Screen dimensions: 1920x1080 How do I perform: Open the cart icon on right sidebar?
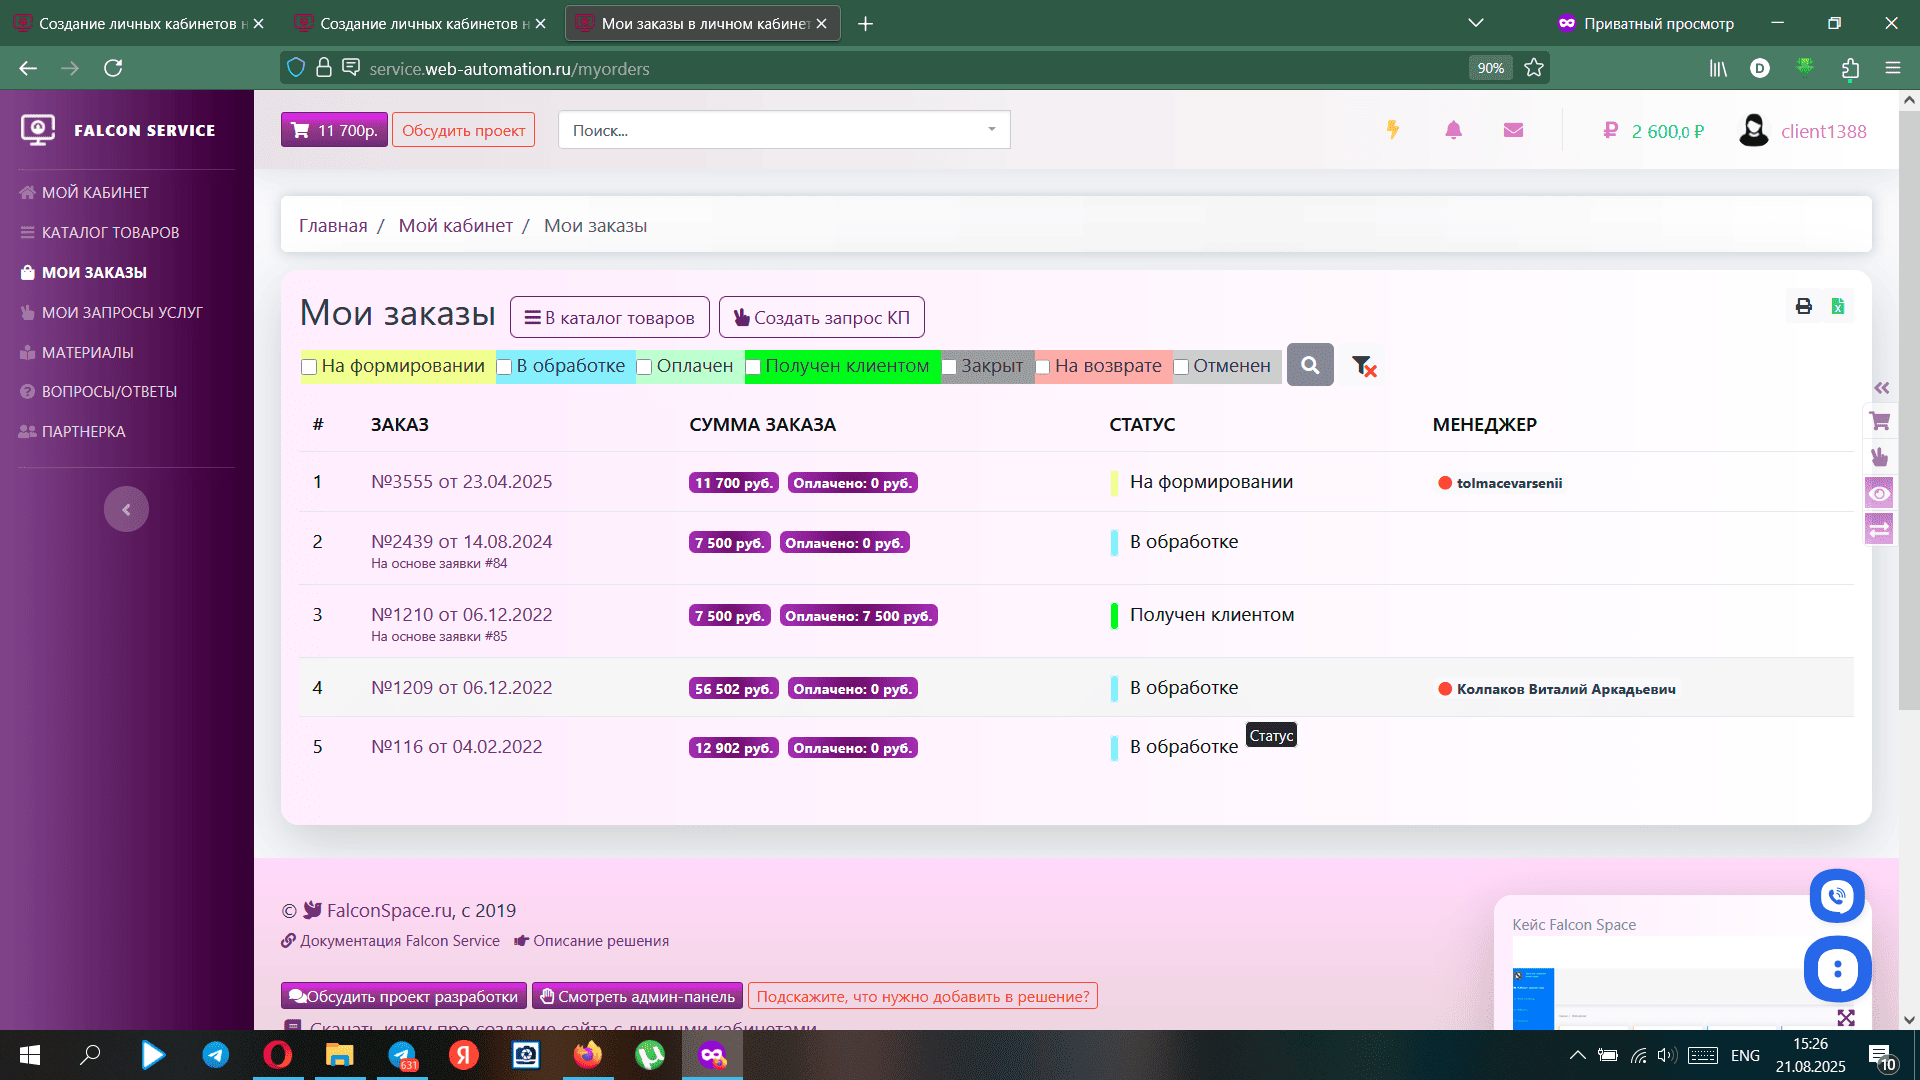tap(1880, 421)
